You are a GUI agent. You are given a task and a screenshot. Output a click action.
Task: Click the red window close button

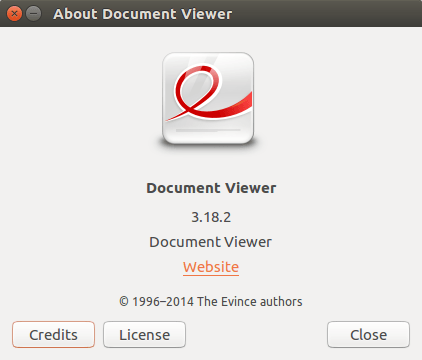click(x=14, y=14)
